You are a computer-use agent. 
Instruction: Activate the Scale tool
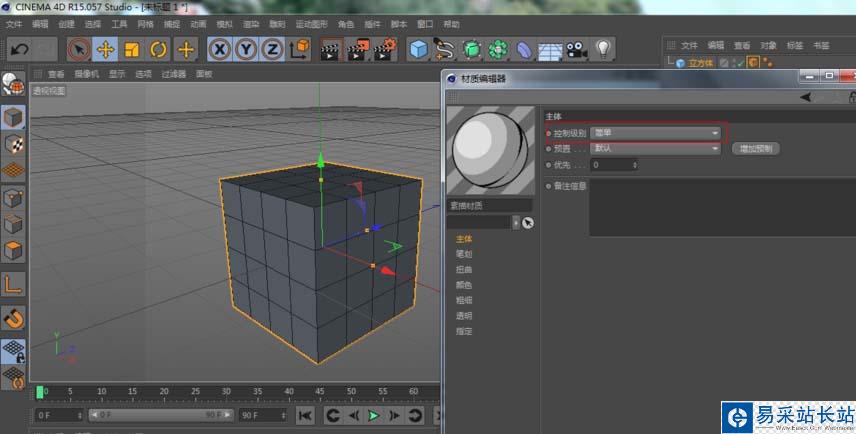point(131,49)
